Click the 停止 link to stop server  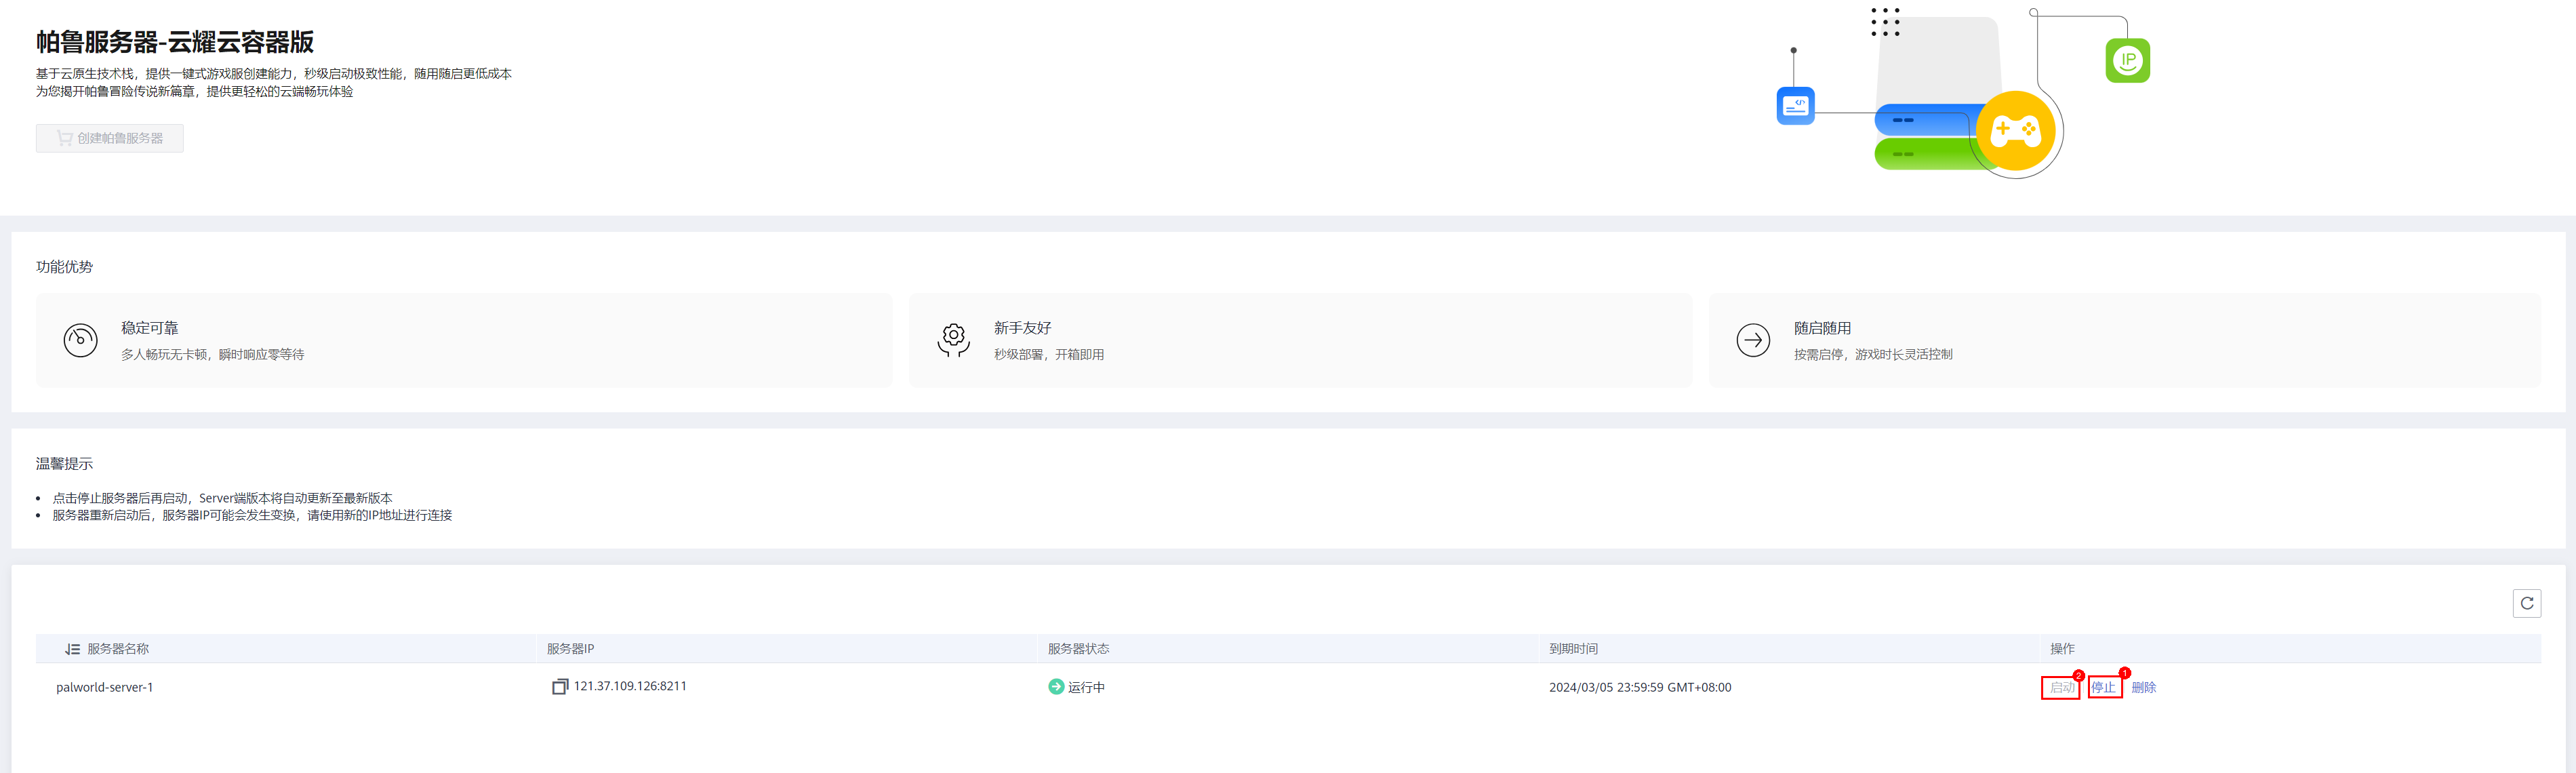(2103, 687)
